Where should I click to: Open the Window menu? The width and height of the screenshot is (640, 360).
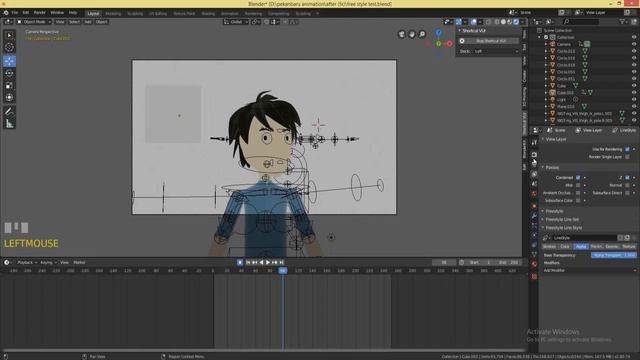point(57,13)
